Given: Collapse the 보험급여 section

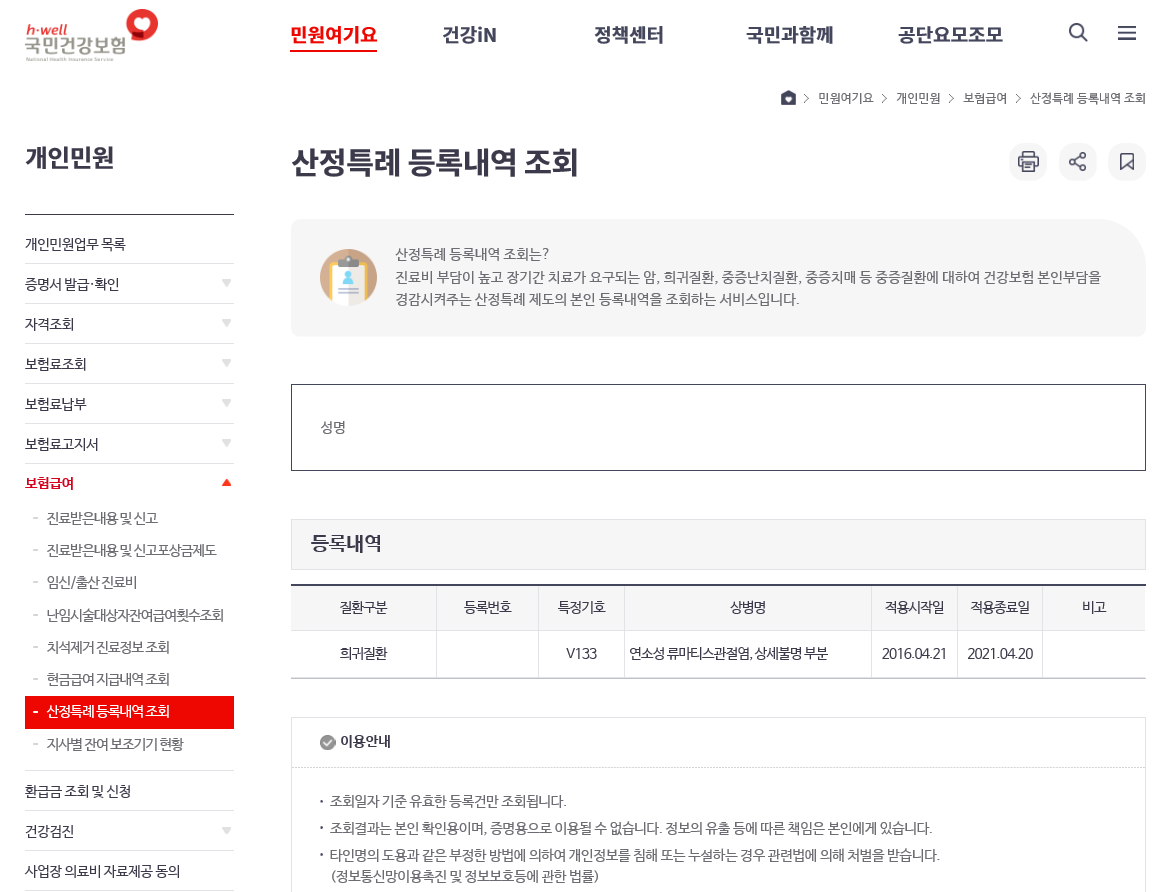Looking at the screenshot, I should (227, 483).
